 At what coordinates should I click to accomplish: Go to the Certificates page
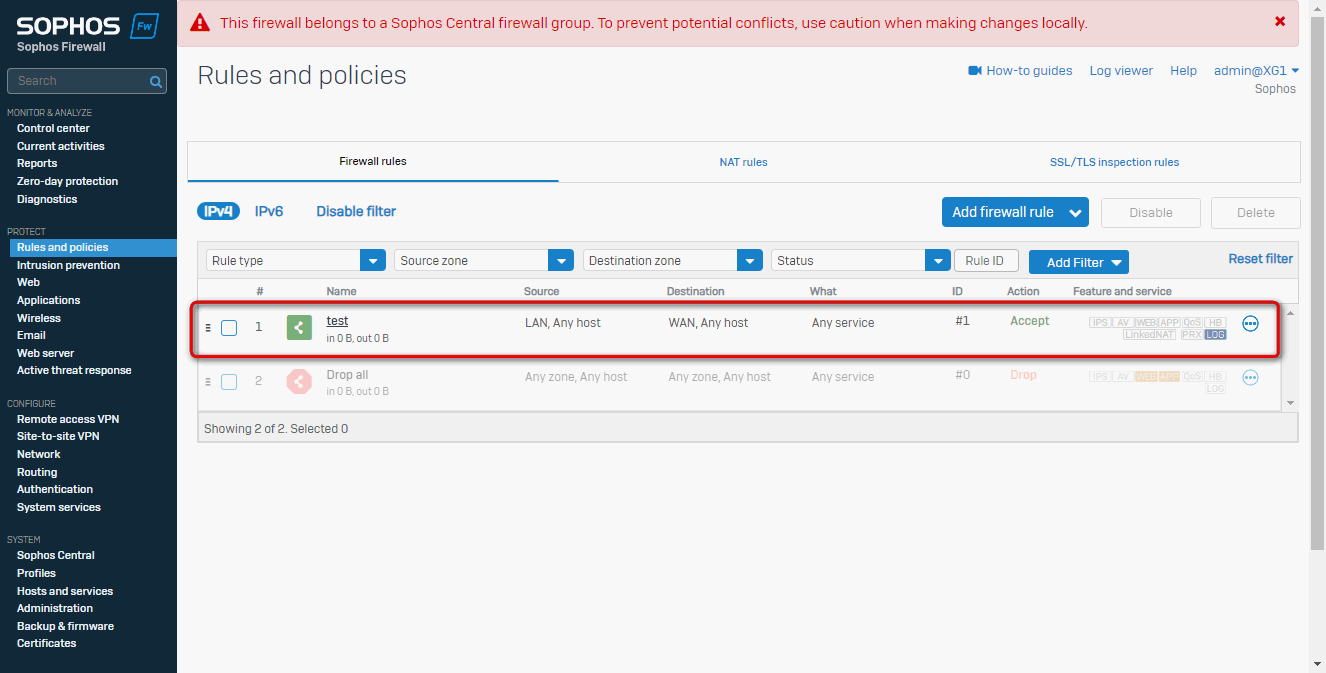[x=46, y=643]
